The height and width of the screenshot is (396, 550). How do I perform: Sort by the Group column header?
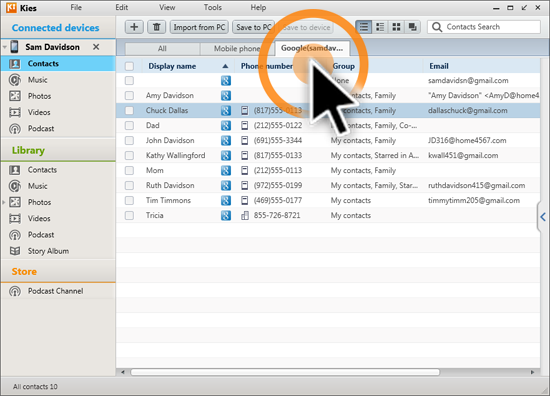click(x=344, y=66)
